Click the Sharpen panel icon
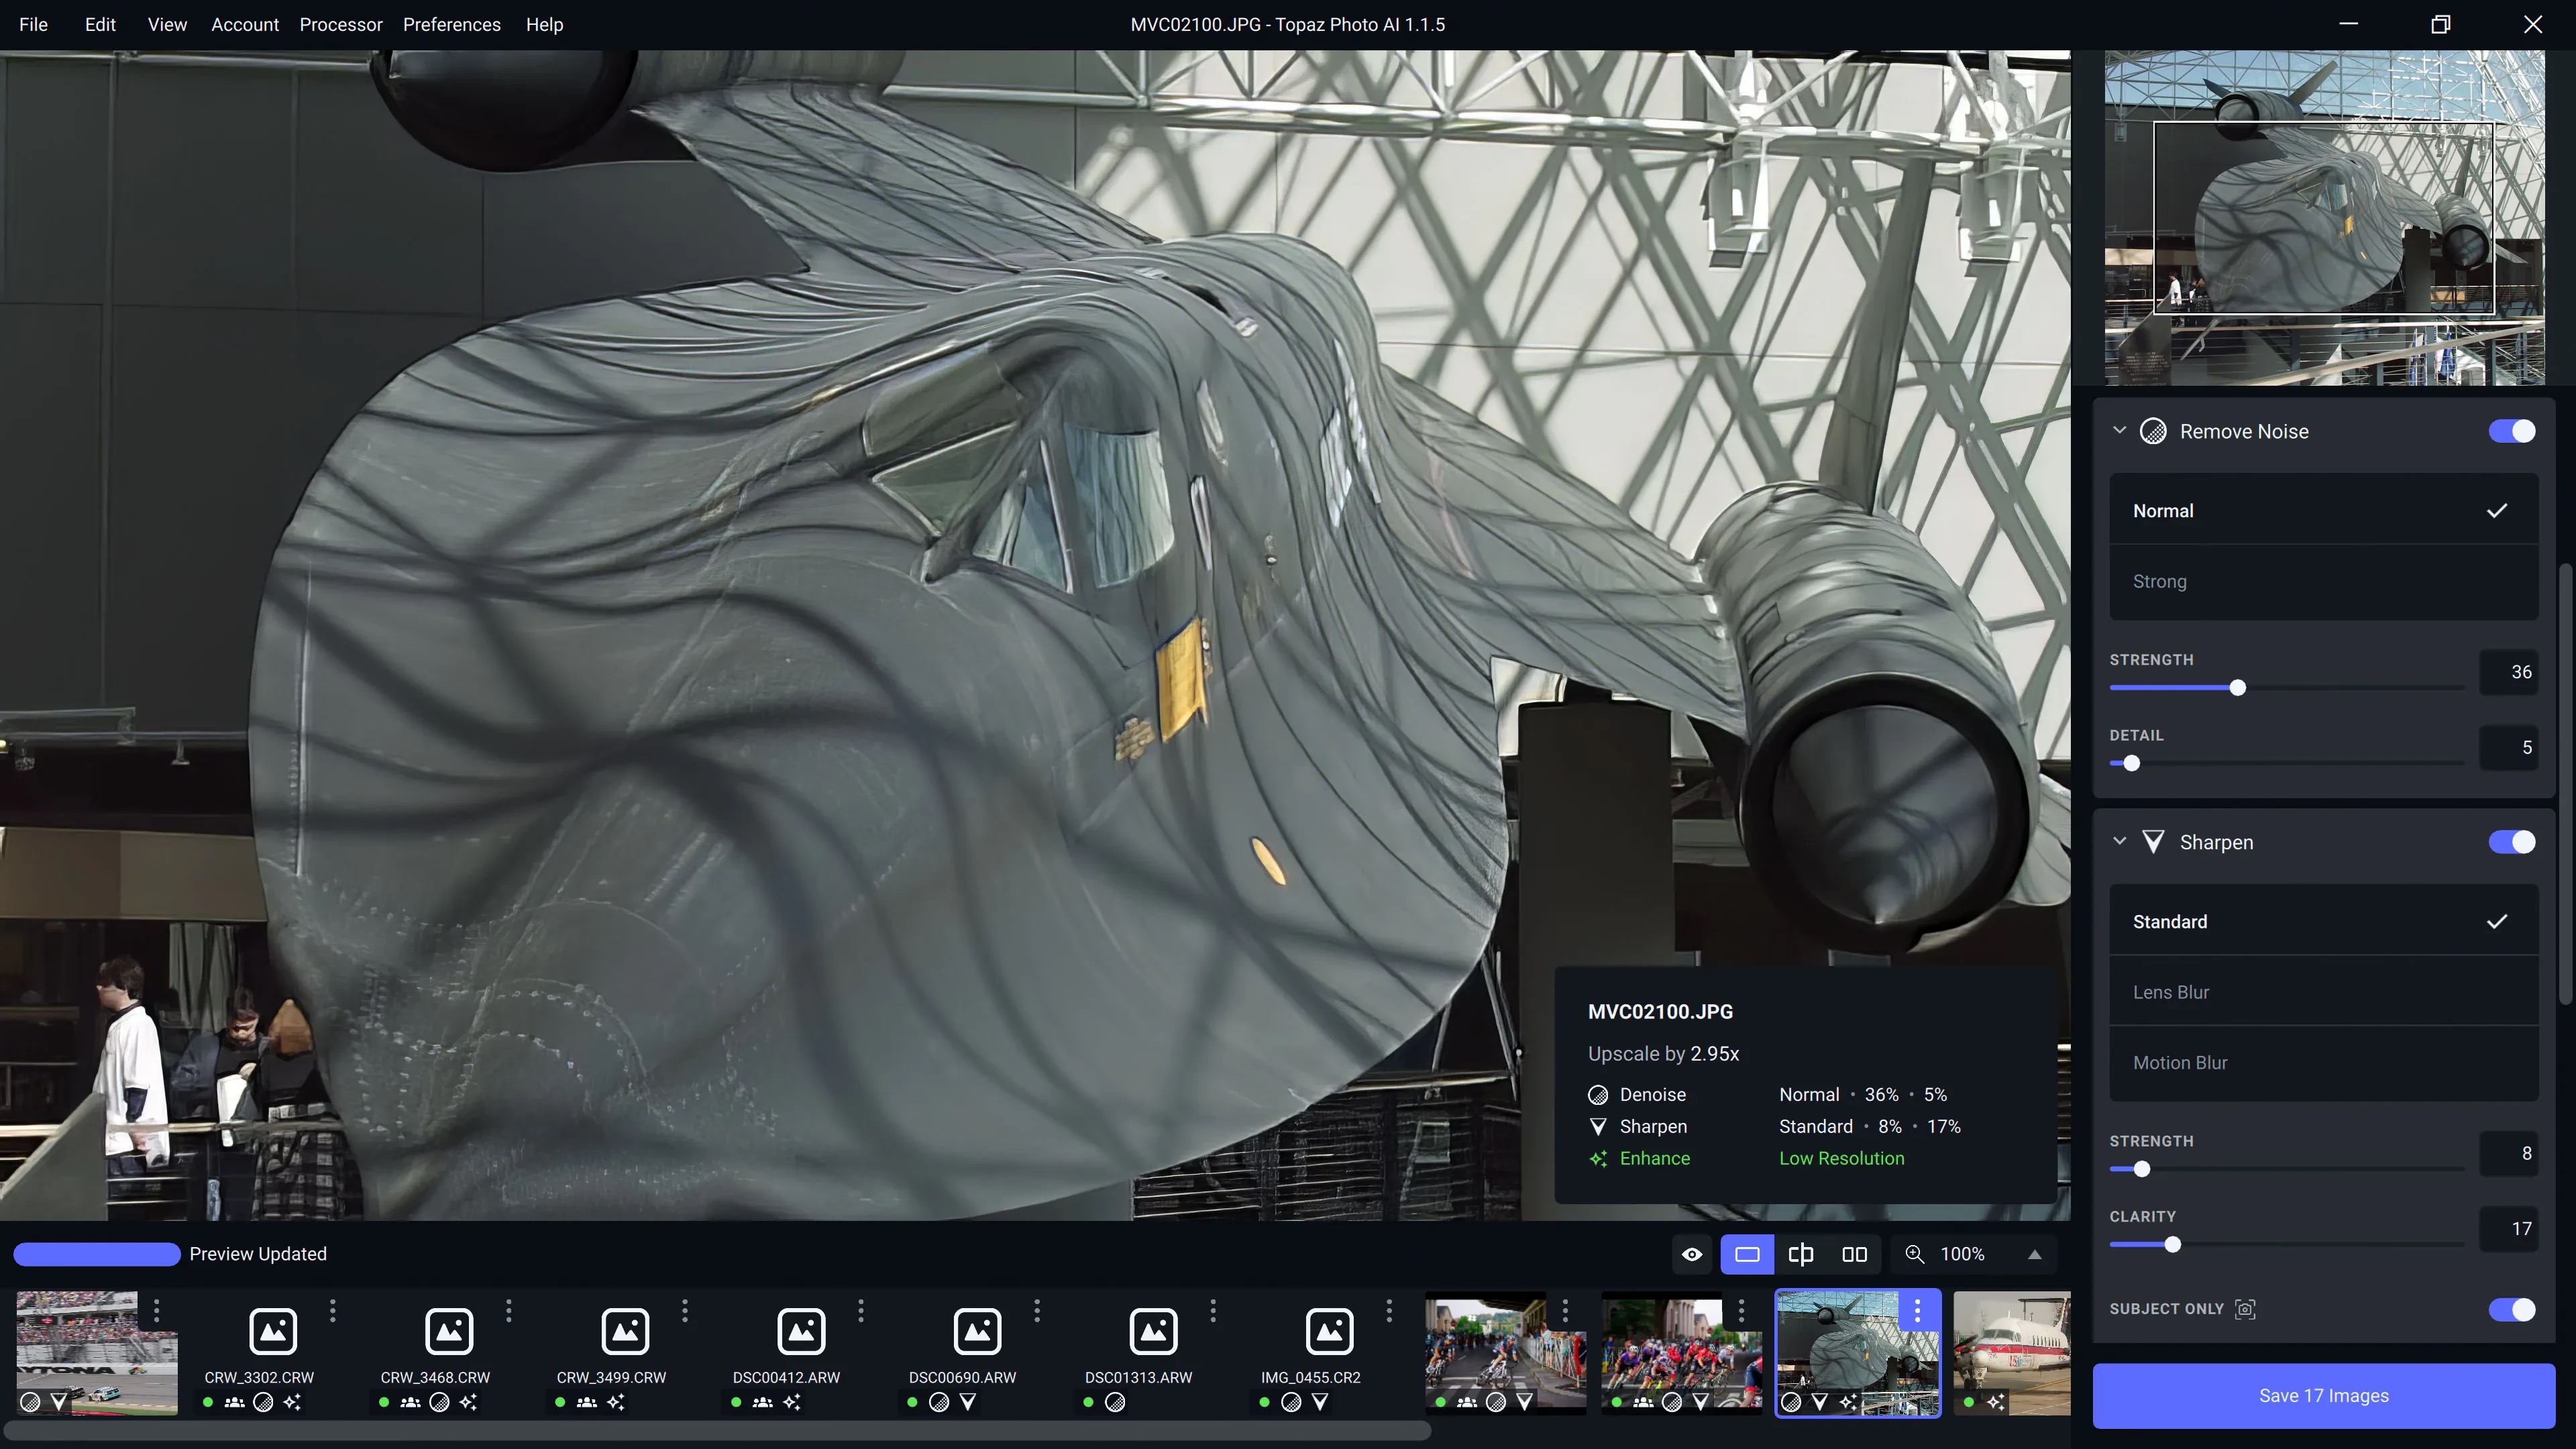 (x=2153, y=842)
